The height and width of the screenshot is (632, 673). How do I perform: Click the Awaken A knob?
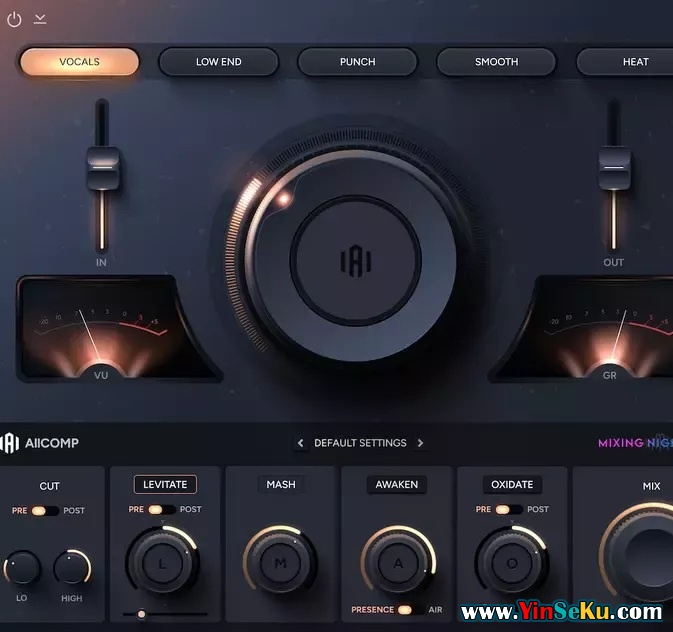[398, 563]
